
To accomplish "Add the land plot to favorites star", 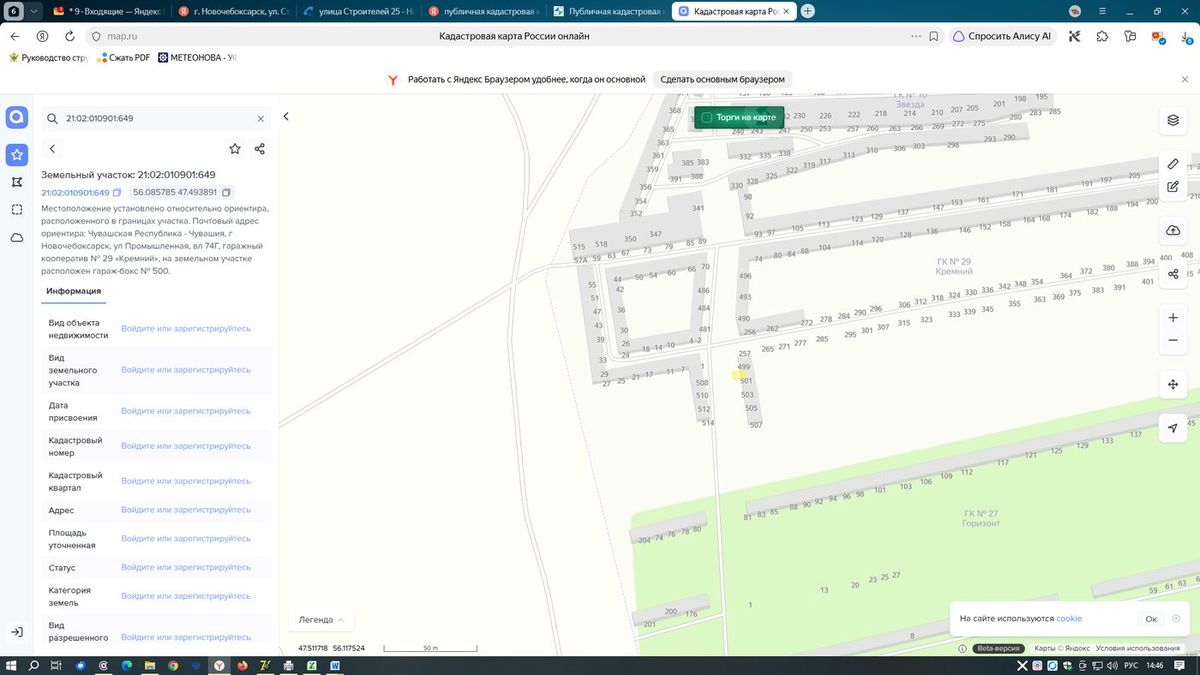I will click(235, 149).
